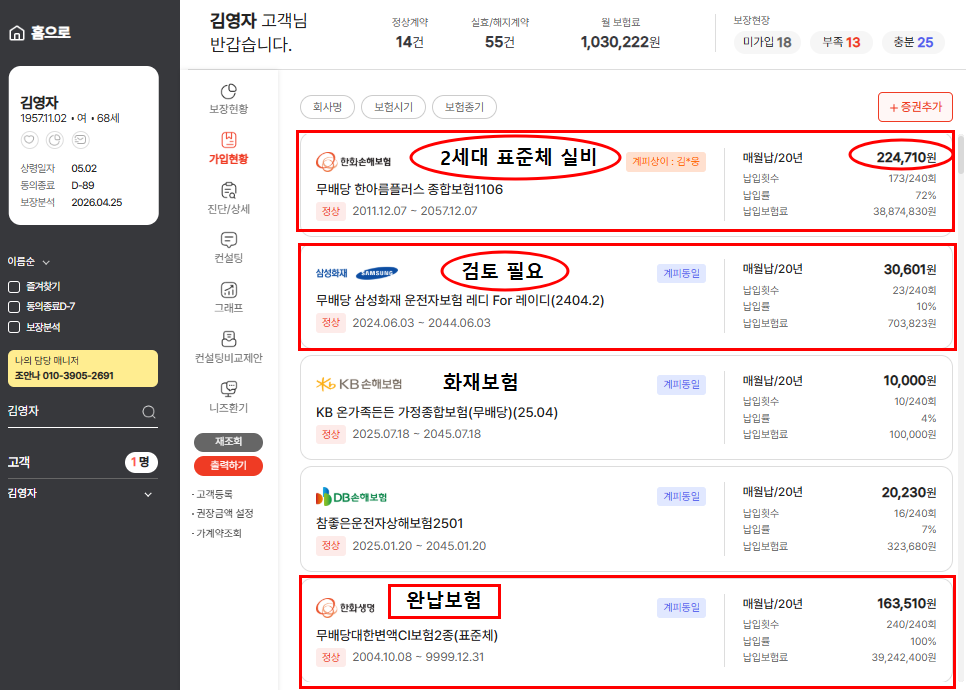Click 증권추가 to add a policy
Image resolution: width=966 pixels, height=690 pixels.
click(914, 107)
